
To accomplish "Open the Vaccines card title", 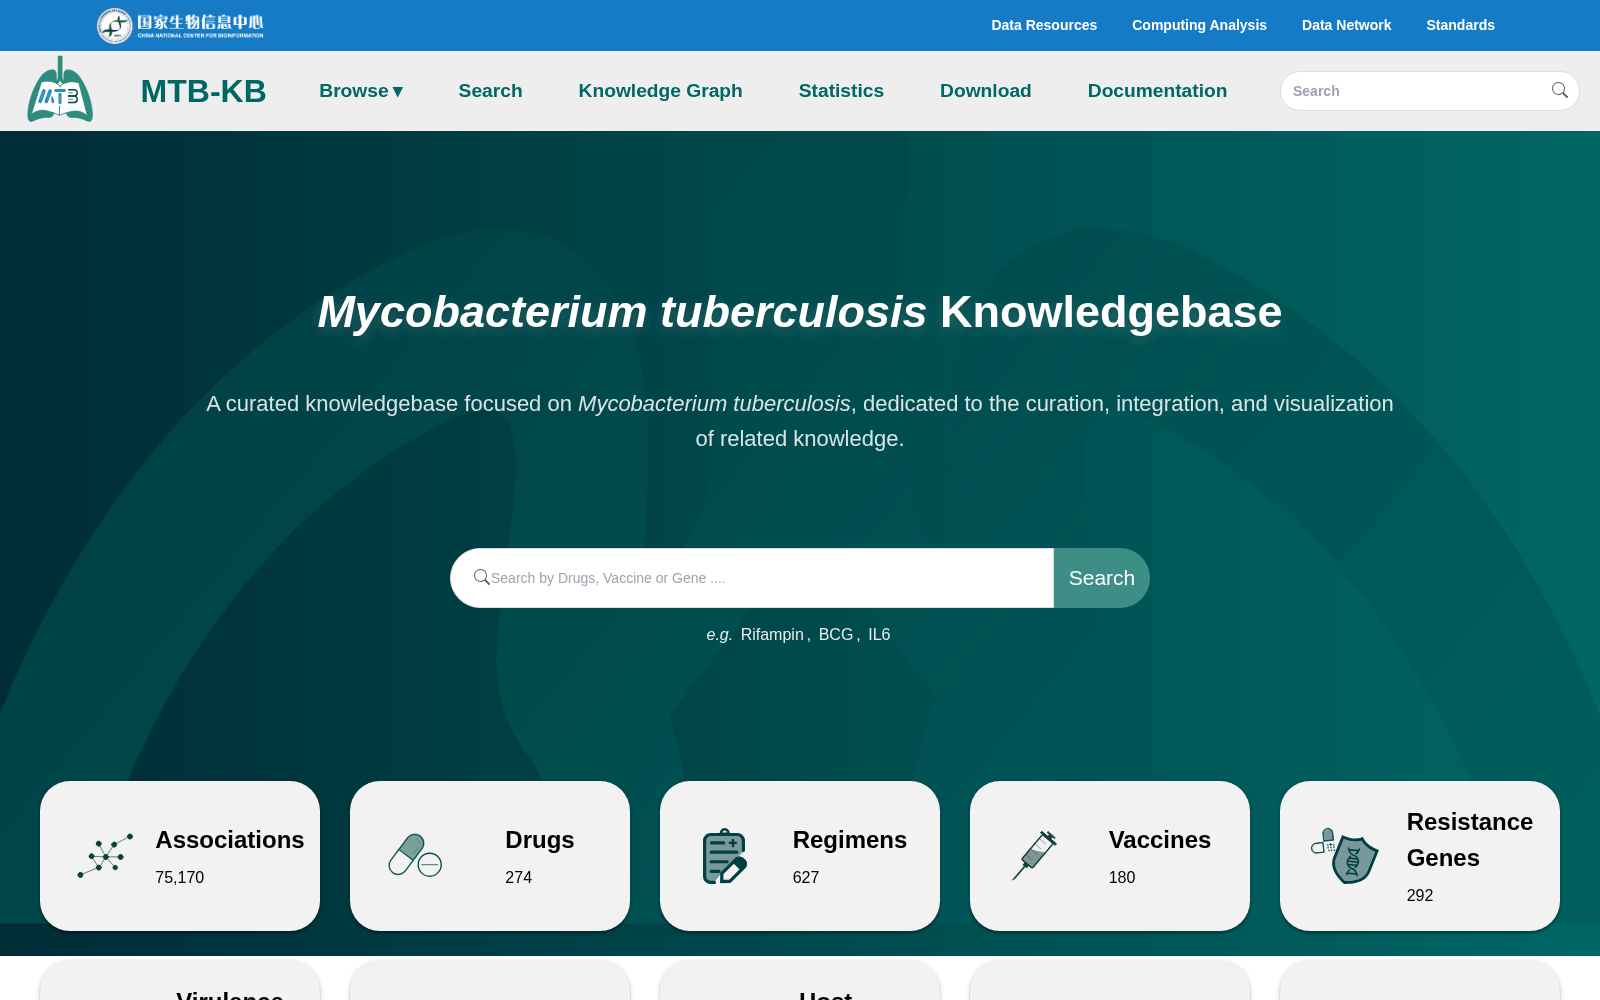I will 1160,840.
